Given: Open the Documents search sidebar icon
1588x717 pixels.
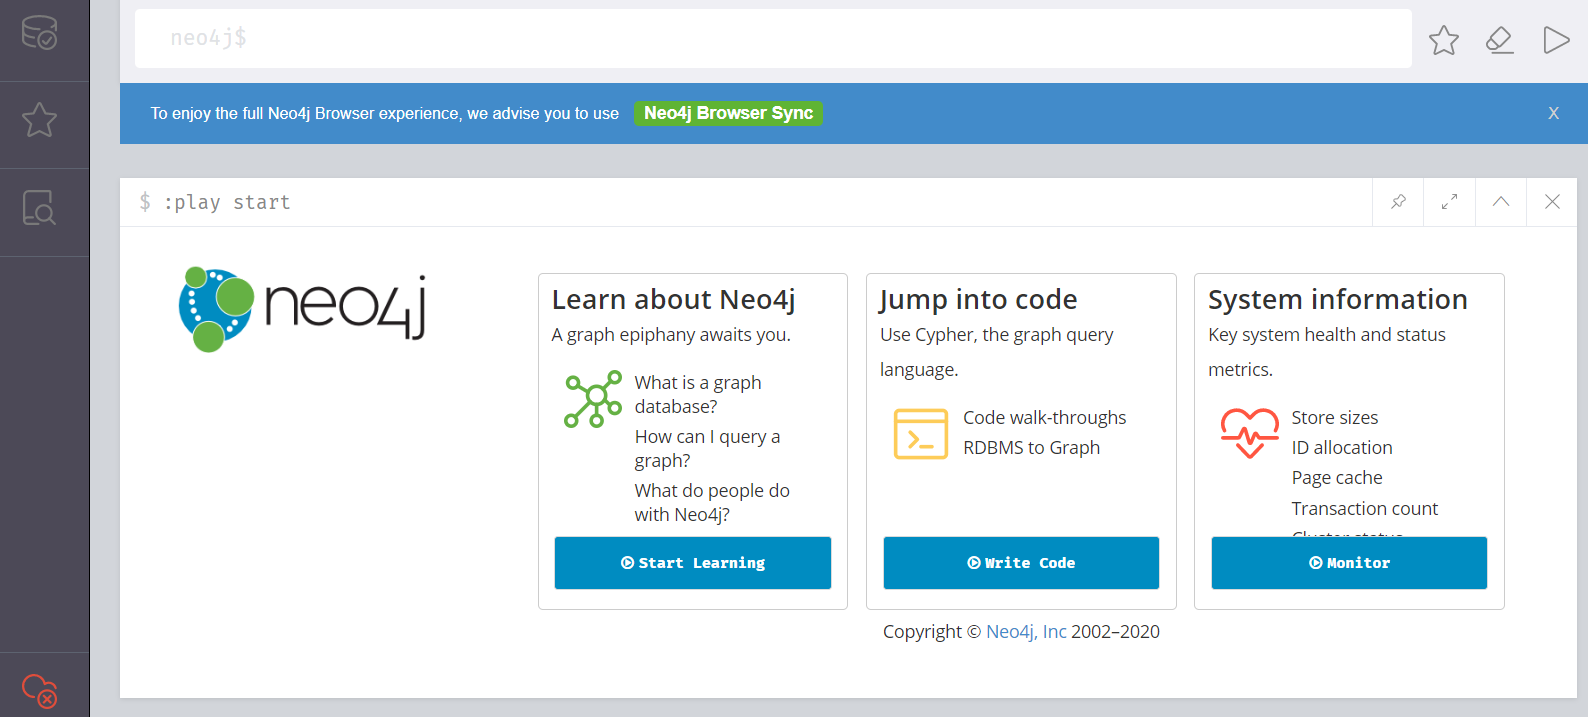Looking at the screenshot, I should point(40,207).
